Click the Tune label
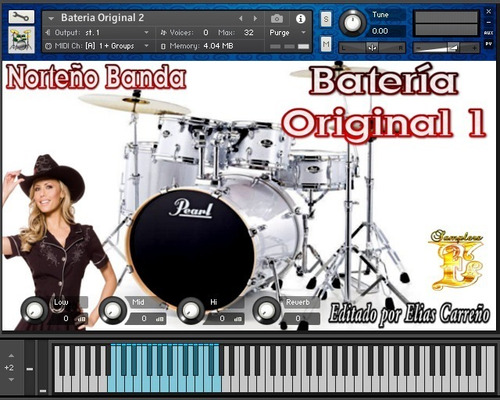This screenshot has height=400, width=500. (x=380, y=15)
